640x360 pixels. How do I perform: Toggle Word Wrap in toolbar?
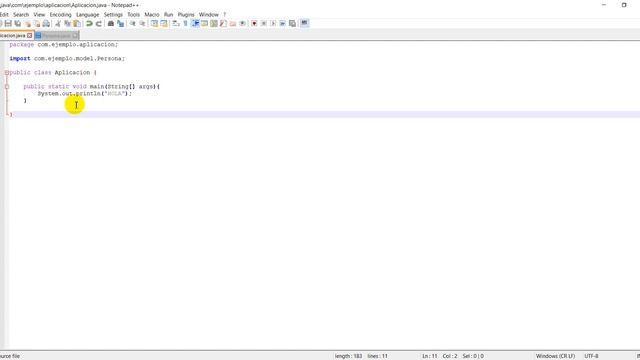(x=176, y=24)
